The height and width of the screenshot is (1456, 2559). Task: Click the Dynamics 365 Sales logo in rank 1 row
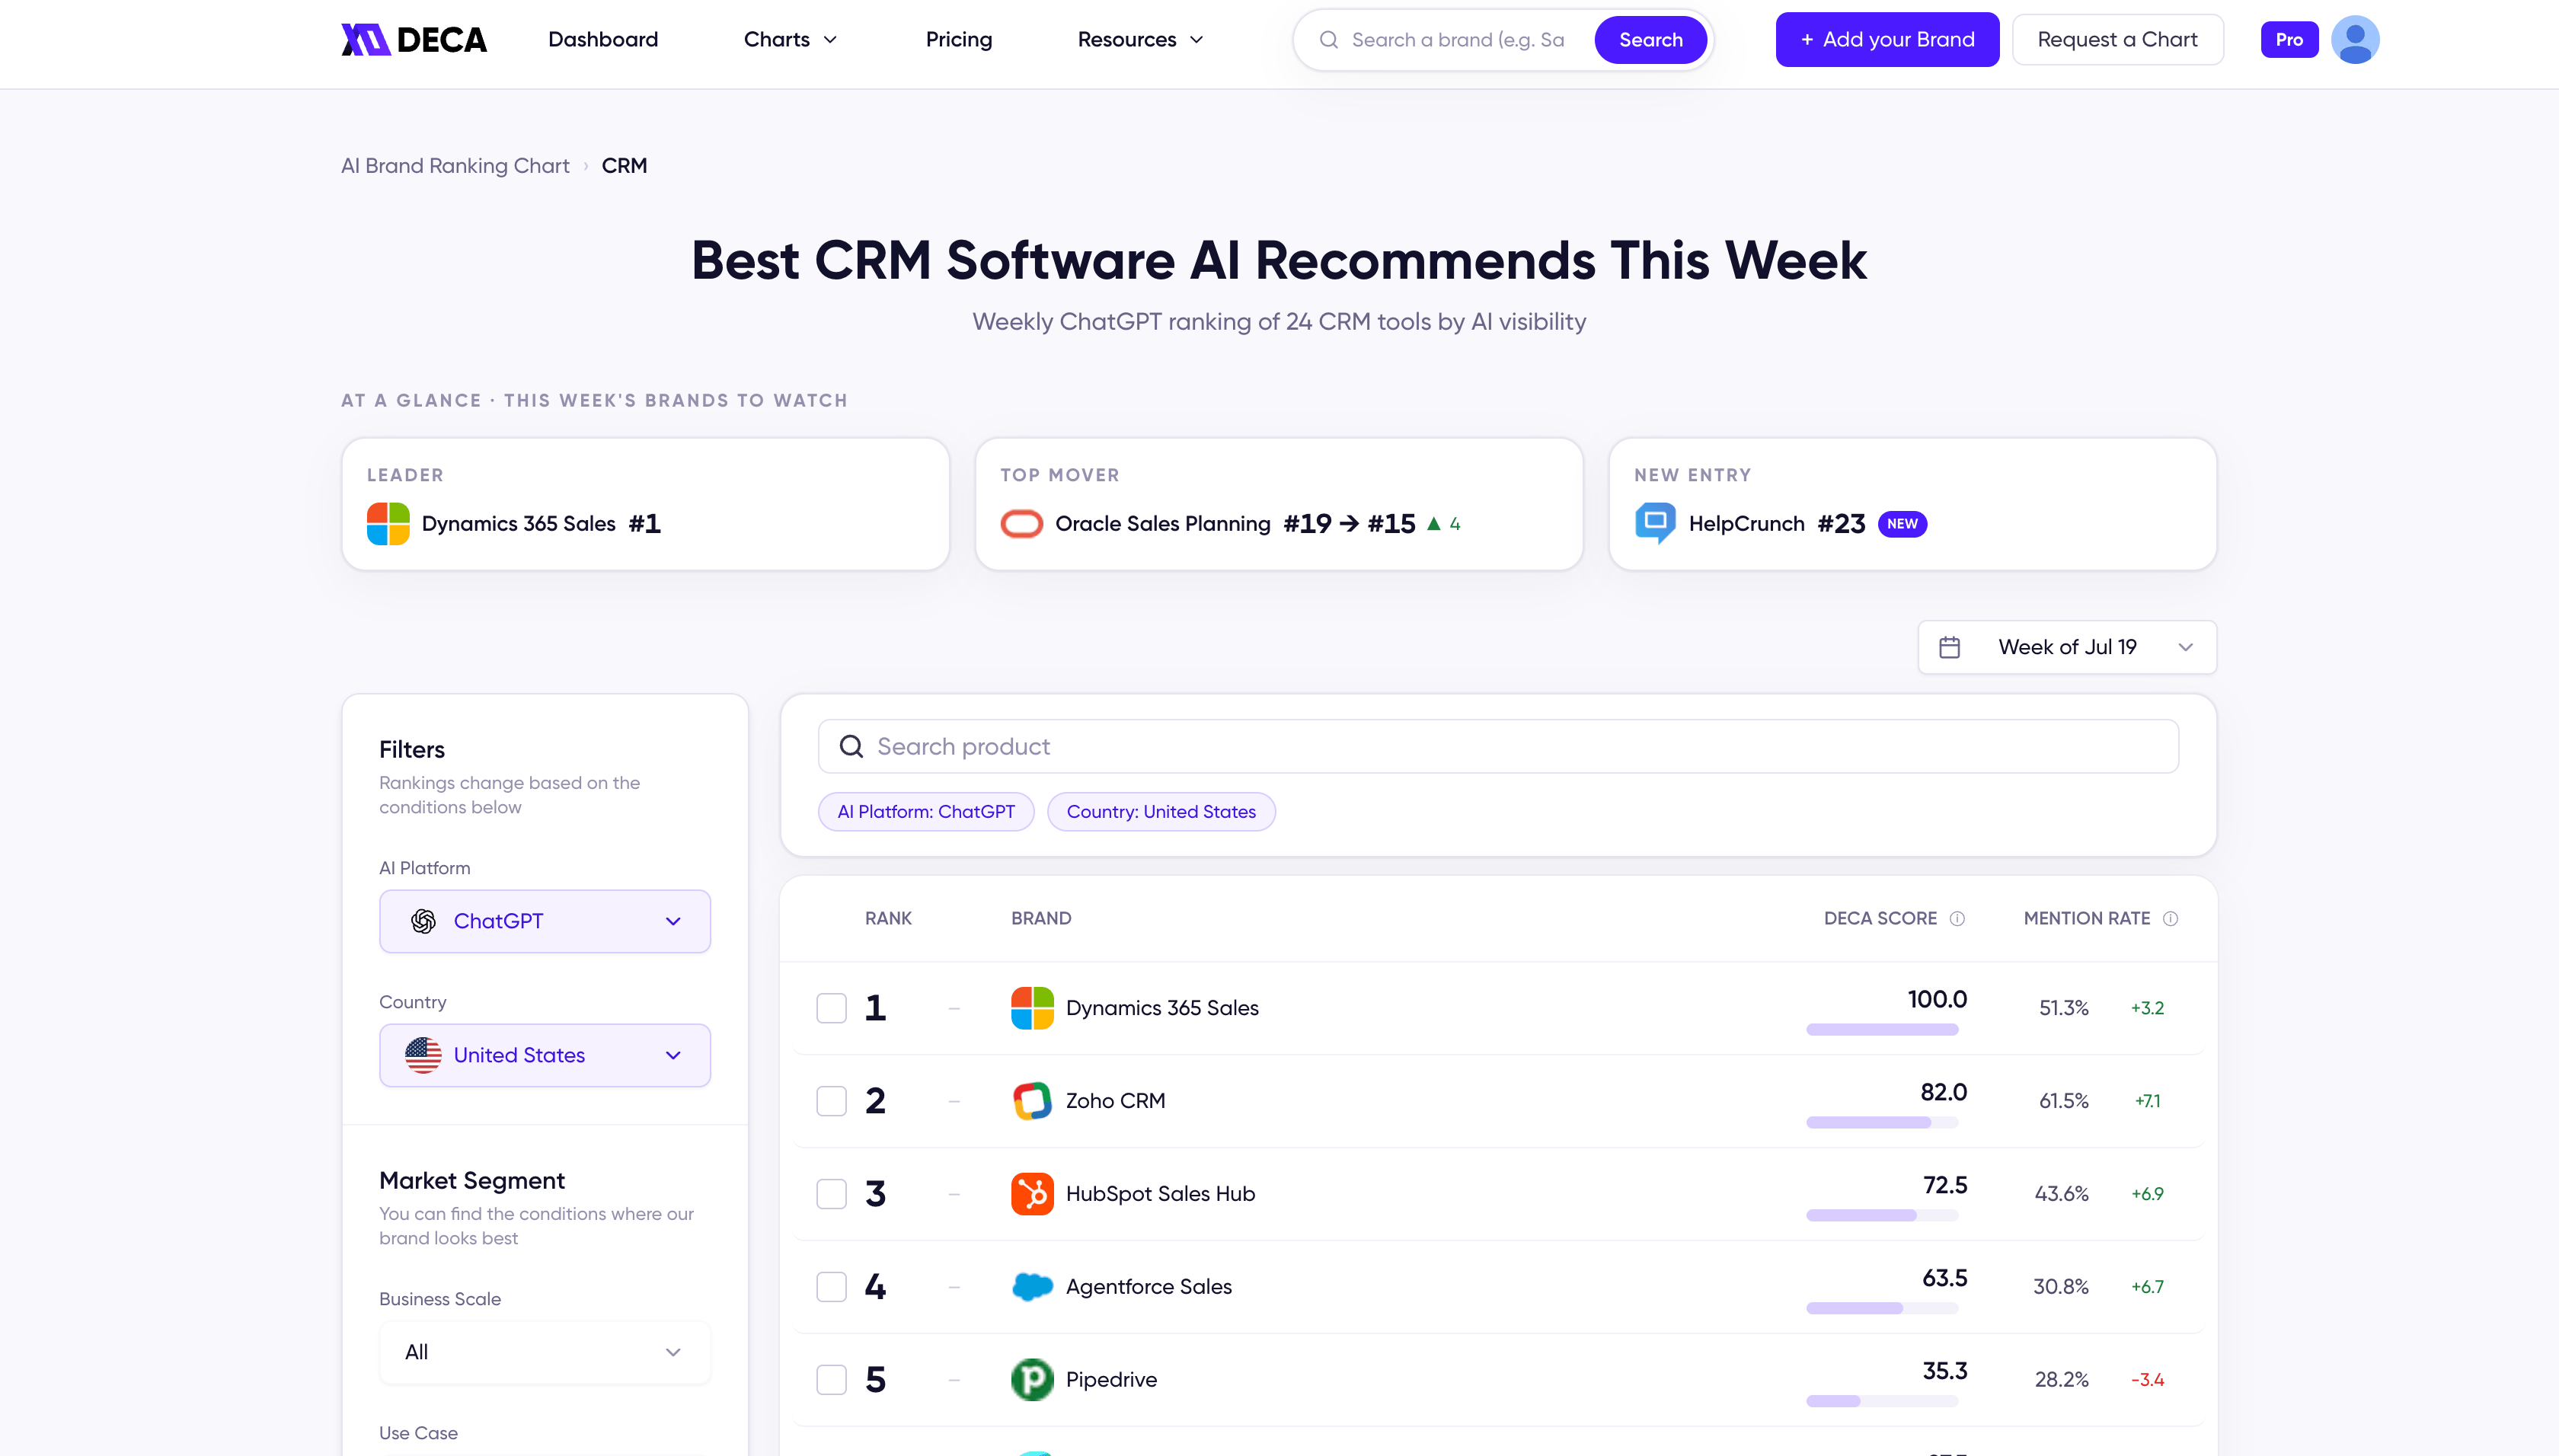click(1032, 1008)
